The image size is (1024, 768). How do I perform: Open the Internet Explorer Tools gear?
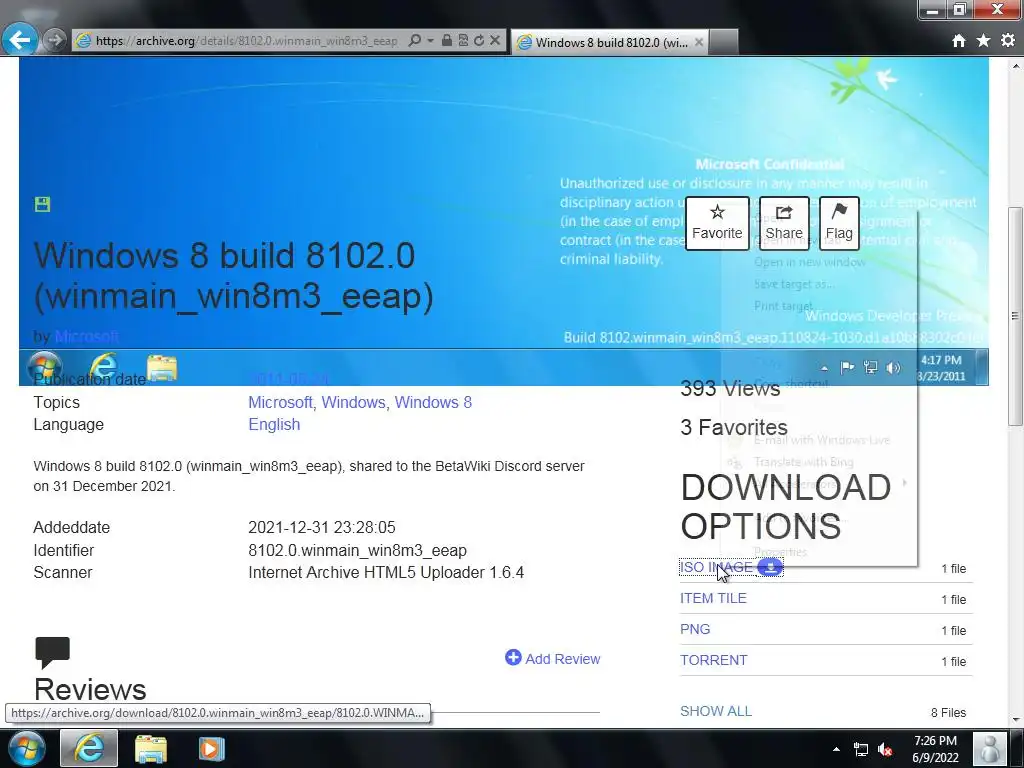point(1008,40)
